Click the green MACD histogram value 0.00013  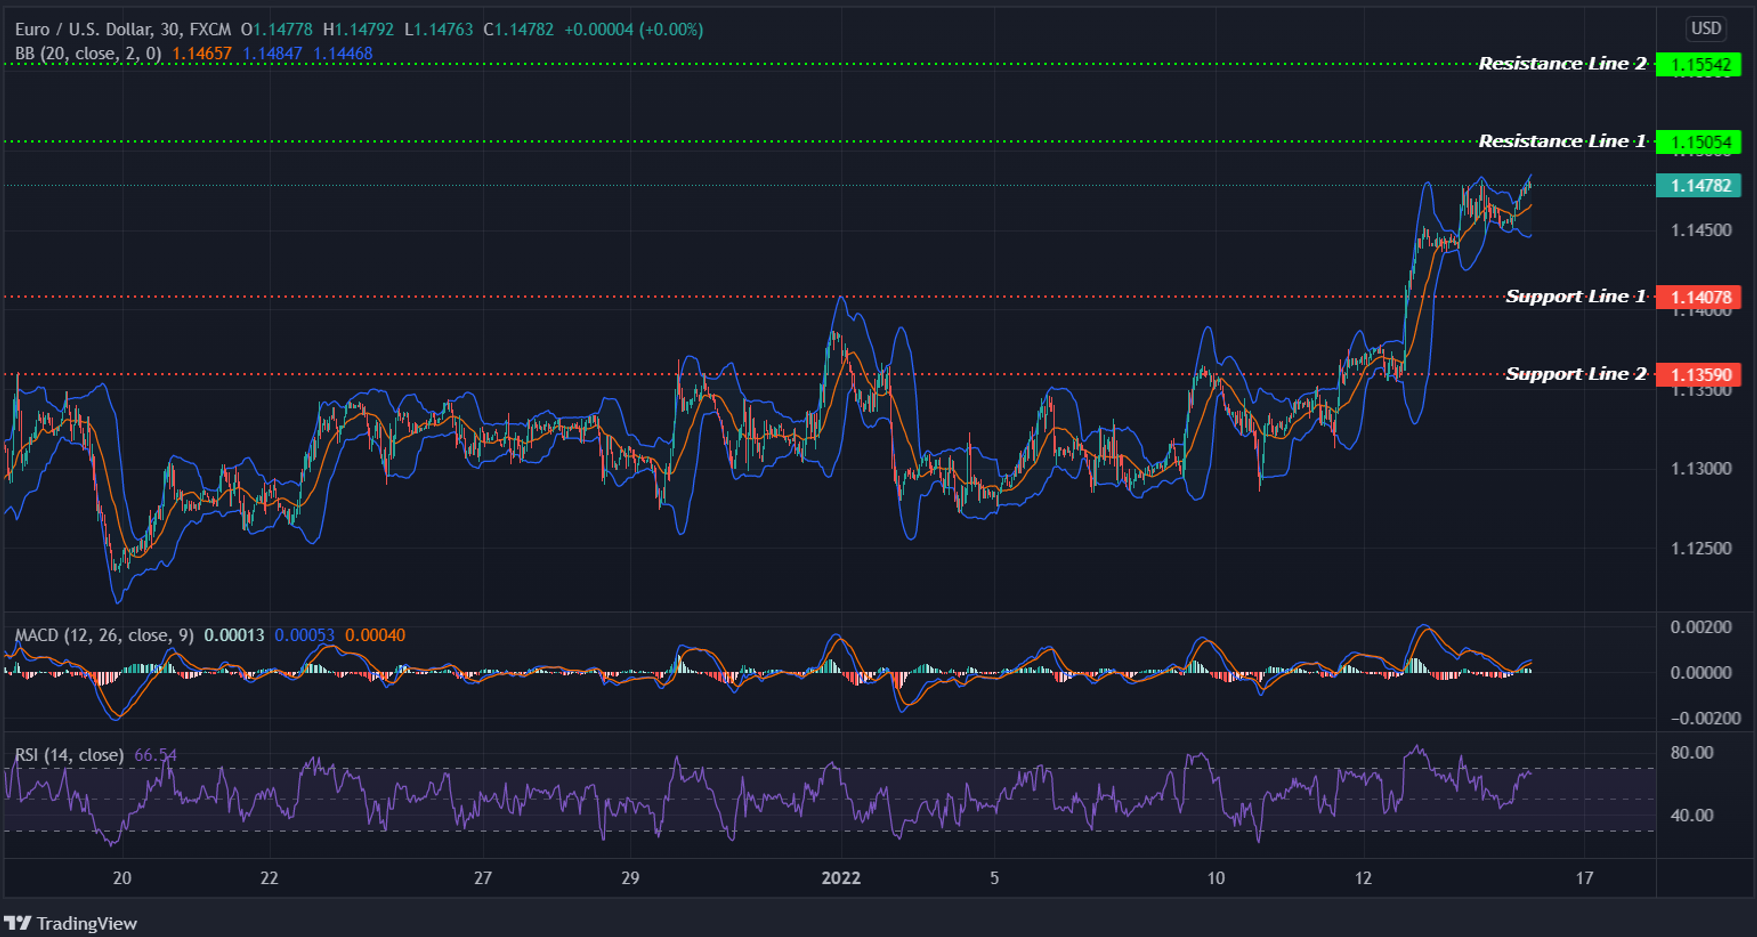tap(234, 634)
